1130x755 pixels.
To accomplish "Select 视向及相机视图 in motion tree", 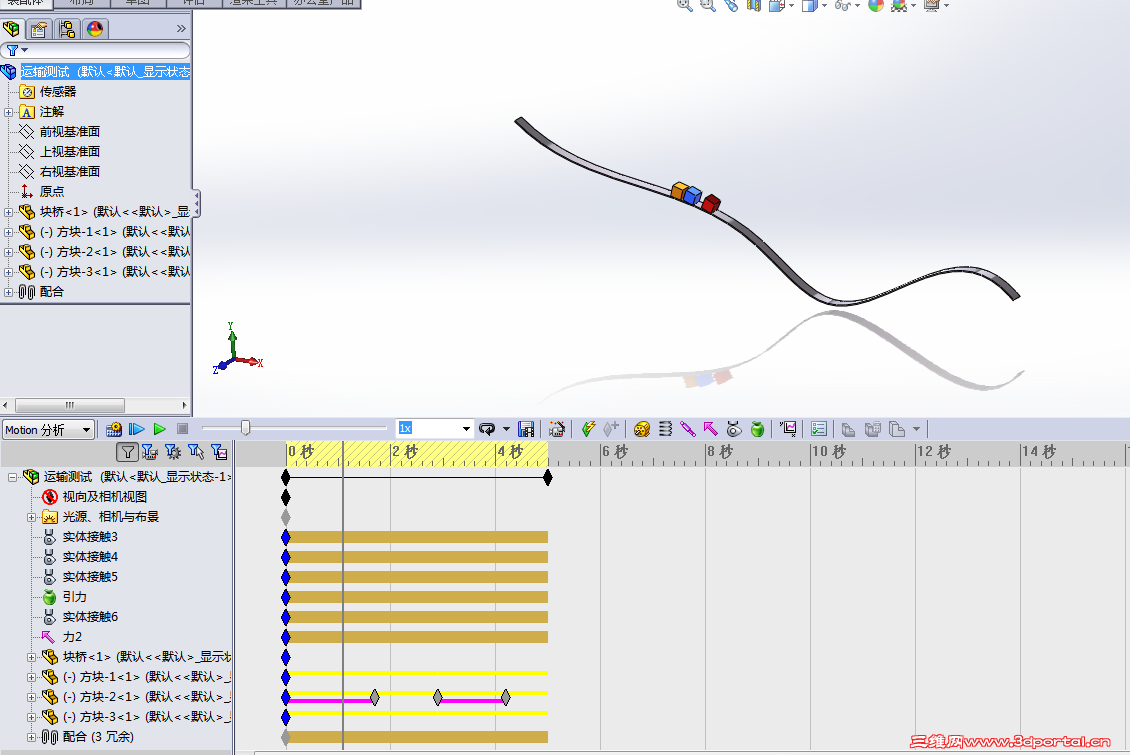I will 104,497.
